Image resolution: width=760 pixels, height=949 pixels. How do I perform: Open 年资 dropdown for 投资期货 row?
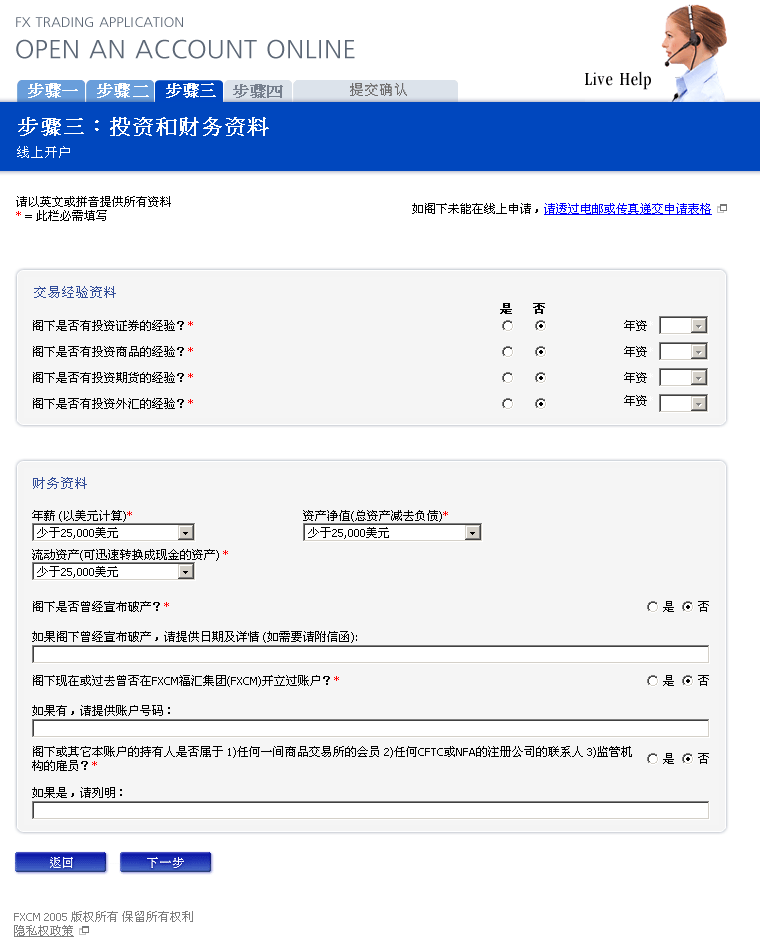pyautogui.click(x=698, y=377)
